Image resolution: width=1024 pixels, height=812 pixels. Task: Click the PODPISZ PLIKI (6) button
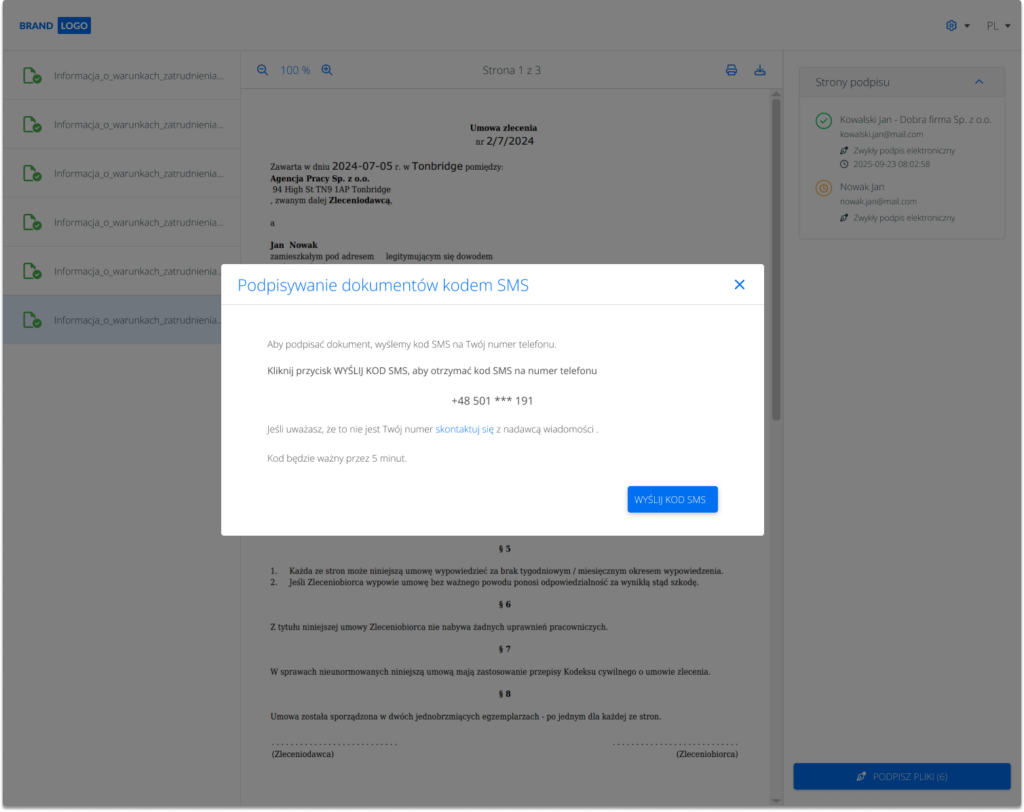[x=902, y=777]
